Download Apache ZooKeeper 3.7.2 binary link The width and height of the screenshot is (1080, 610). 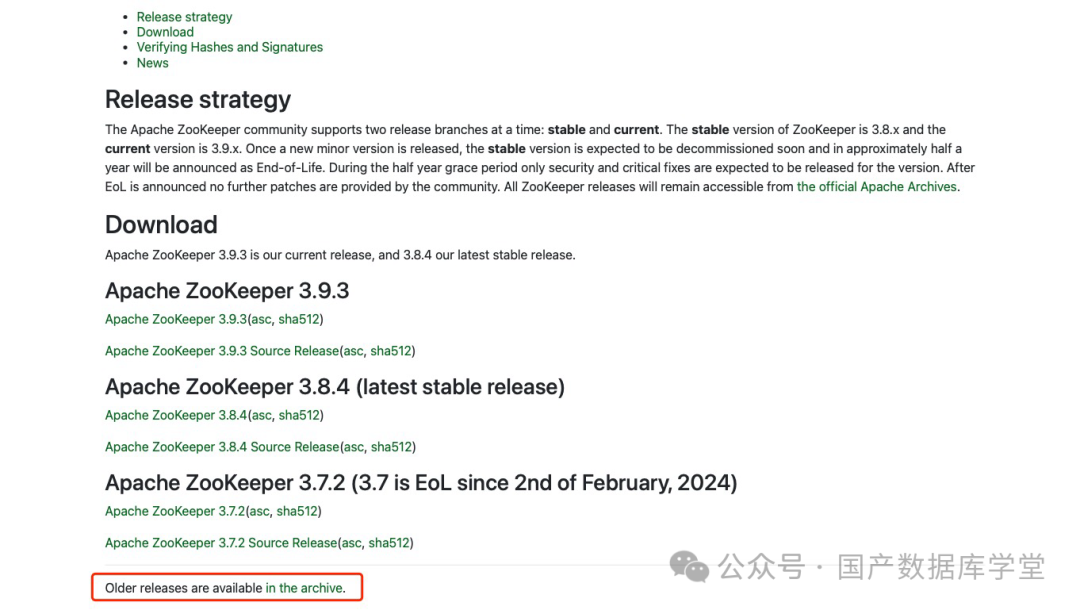tap(175, 511)
